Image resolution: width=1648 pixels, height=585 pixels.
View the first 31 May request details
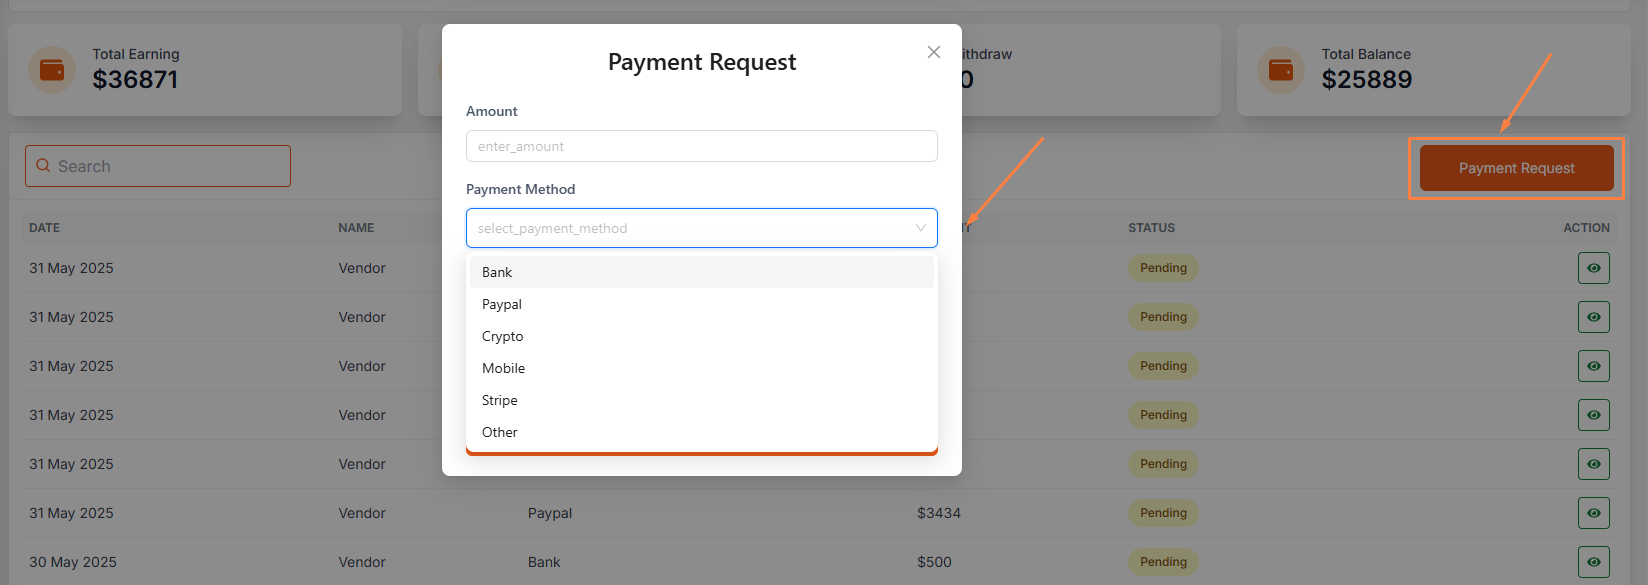point(1593,268)
